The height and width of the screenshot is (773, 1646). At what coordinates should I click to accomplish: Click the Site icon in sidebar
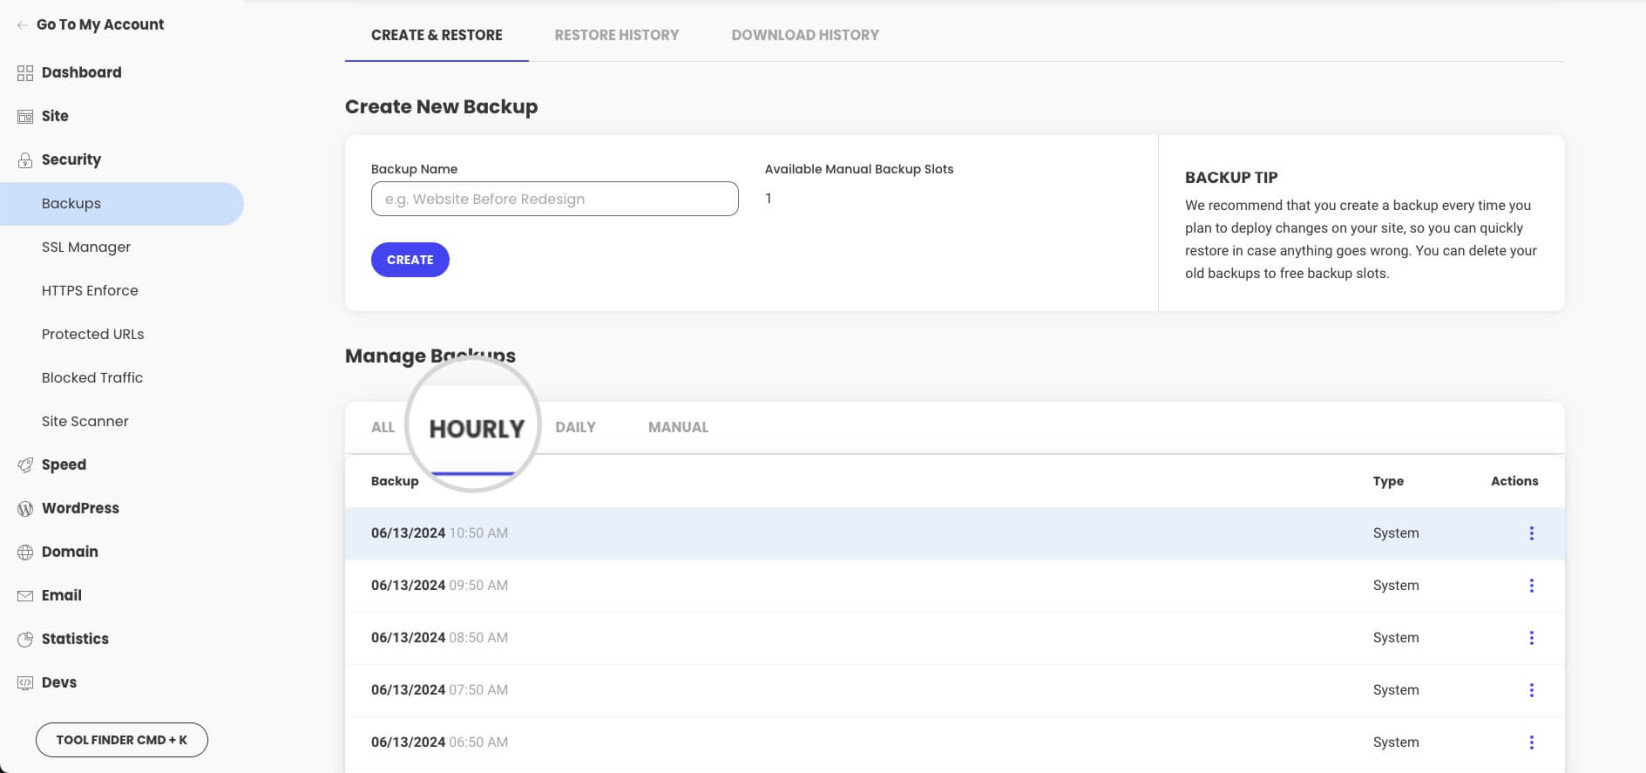pyautogui.click(x=25, y=116)
